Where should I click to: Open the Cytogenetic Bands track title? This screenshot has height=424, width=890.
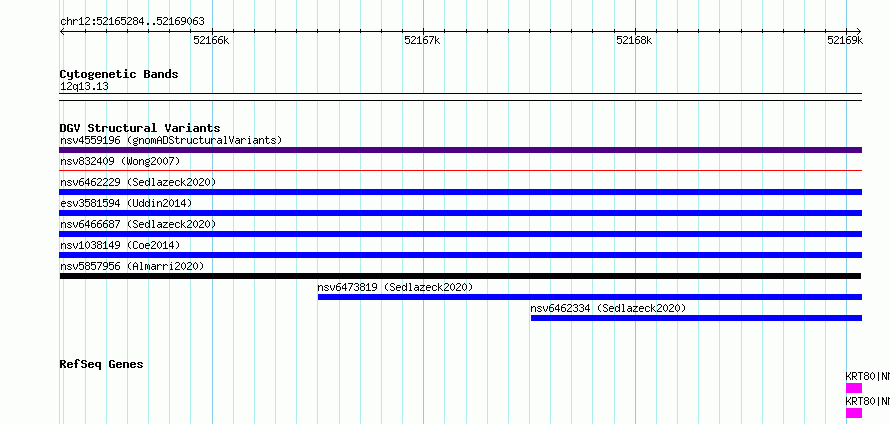click(x=119, y=74)
